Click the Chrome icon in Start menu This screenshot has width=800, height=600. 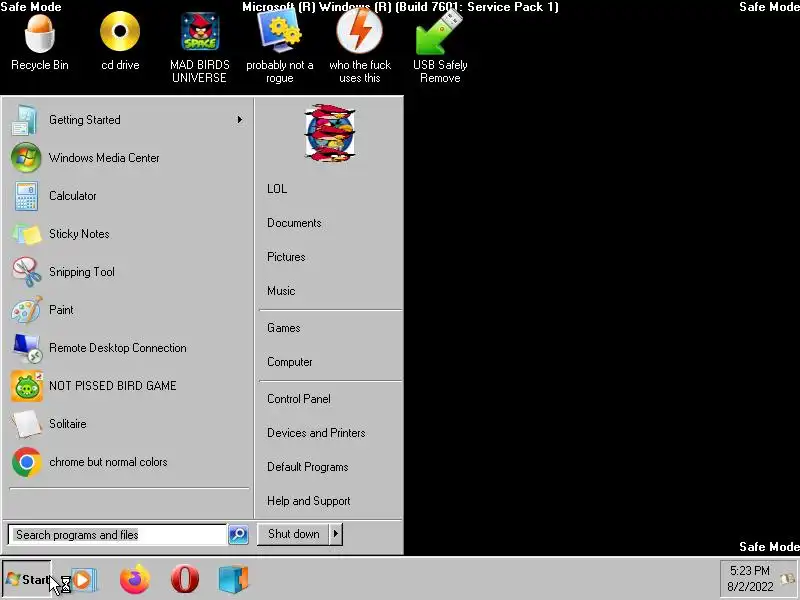point(27,462)
